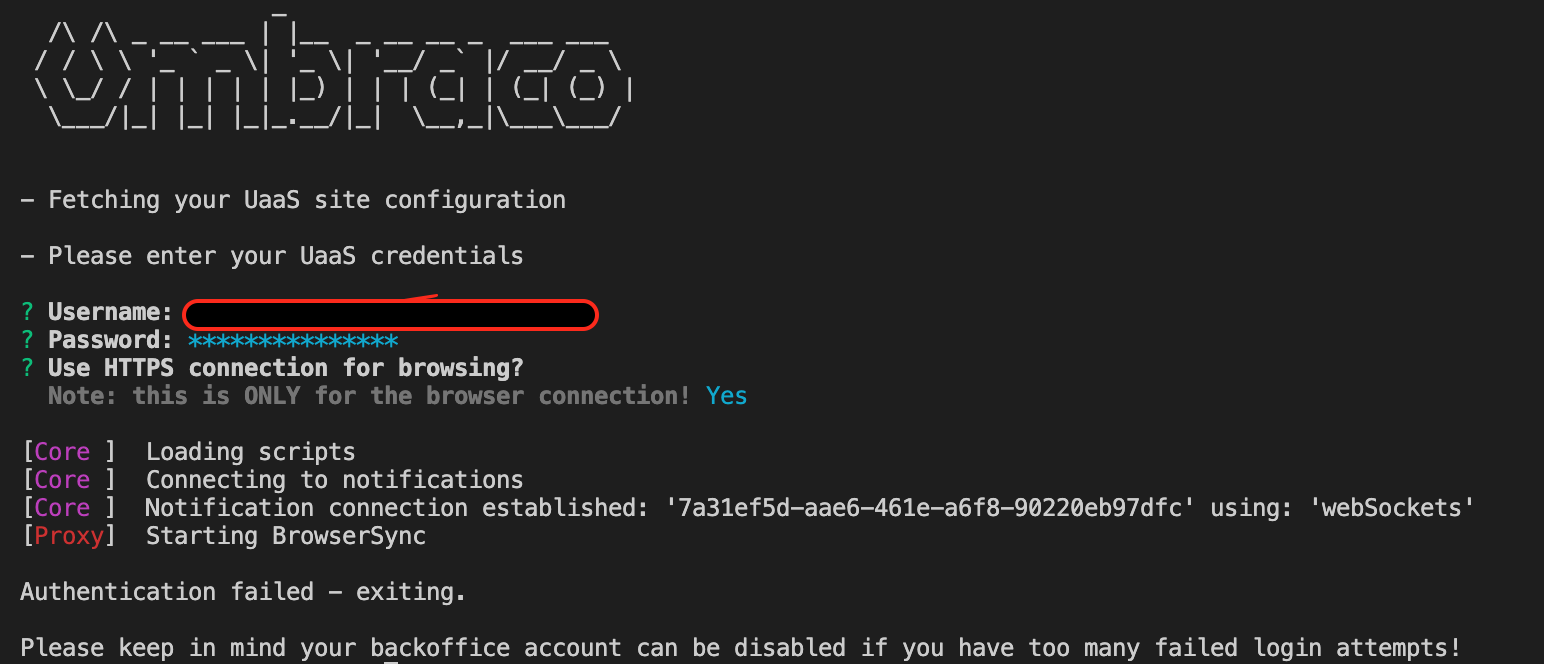Click the Starting BrowserSync line
Screen dimensions: 1544x664
pyautogui.click(x=286, y=537)
